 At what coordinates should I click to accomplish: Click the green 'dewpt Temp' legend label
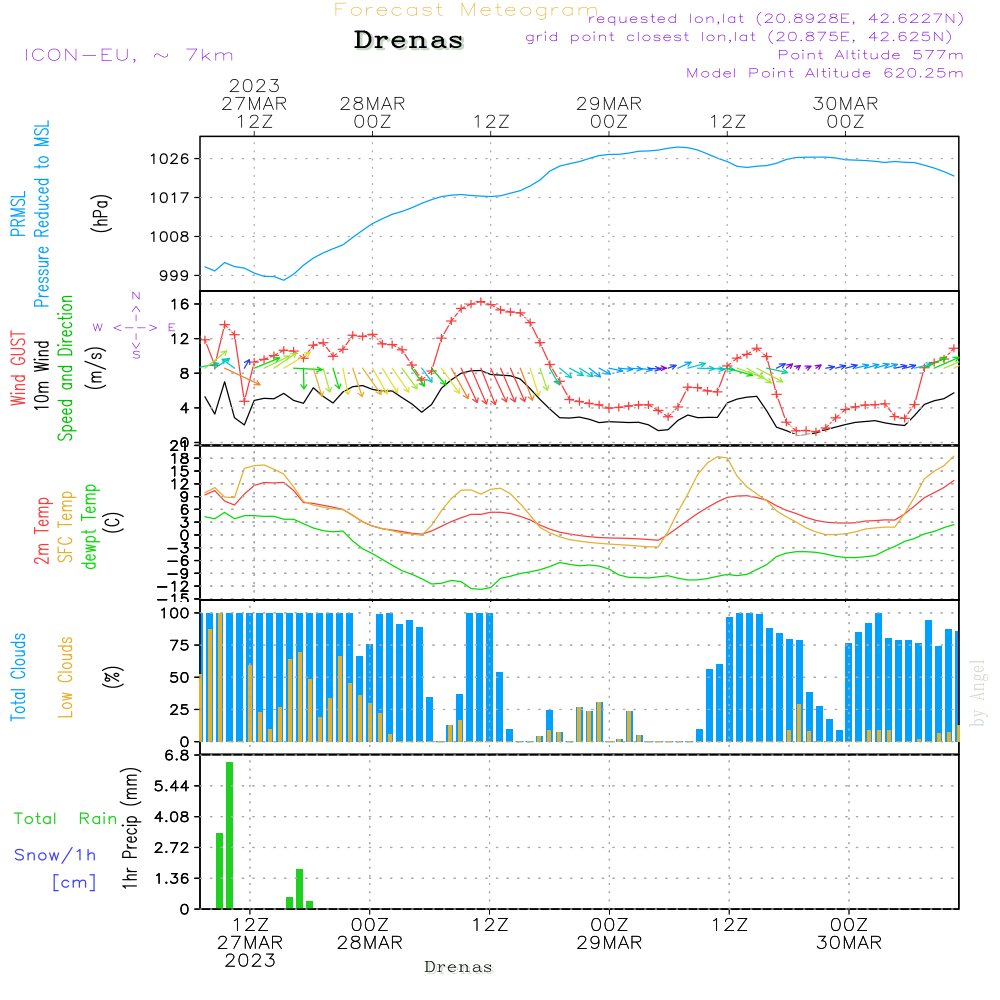click(x=89, y=526)
